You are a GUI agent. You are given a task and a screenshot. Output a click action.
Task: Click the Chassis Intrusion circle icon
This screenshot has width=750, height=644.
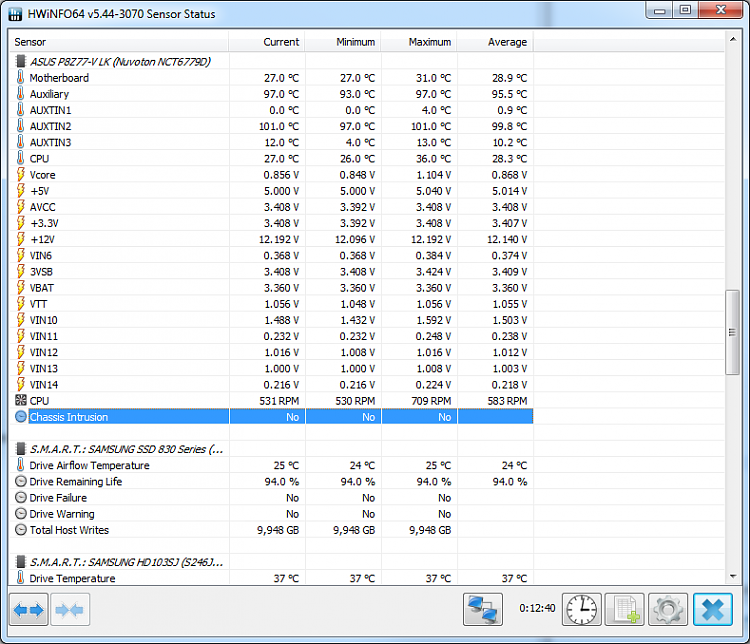(21, 417)
